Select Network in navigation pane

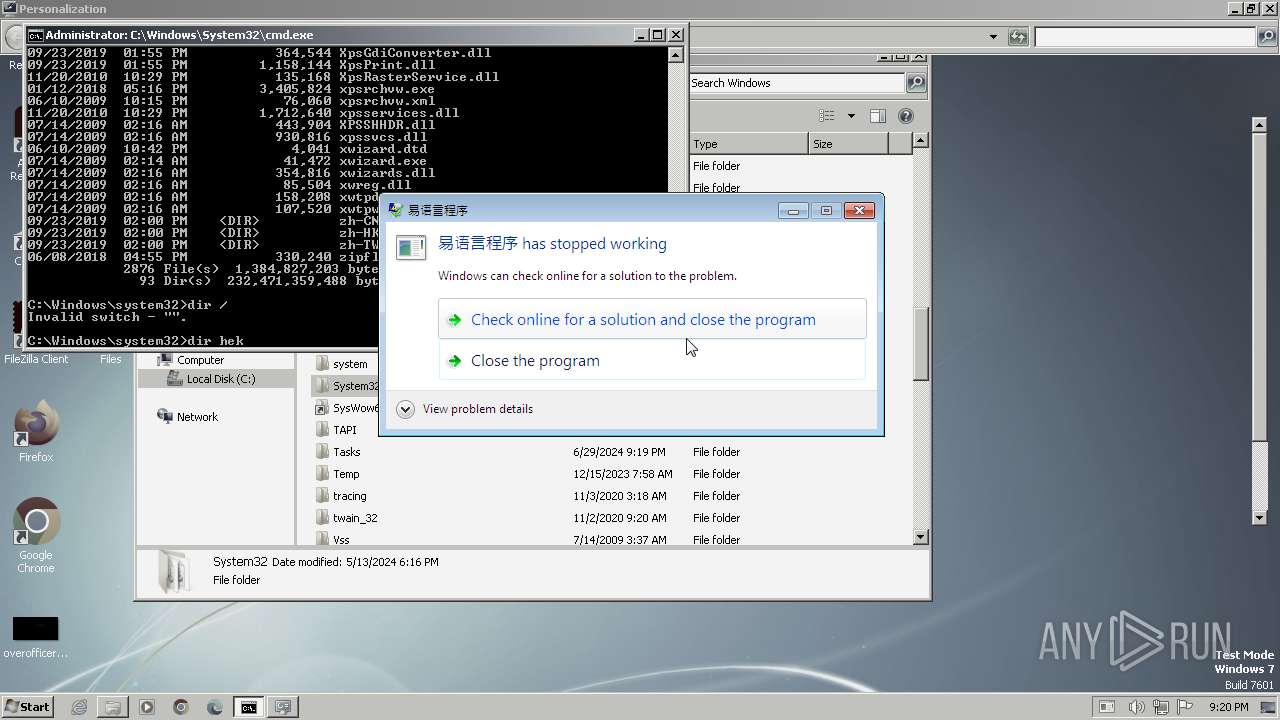[x=197, y=417]
